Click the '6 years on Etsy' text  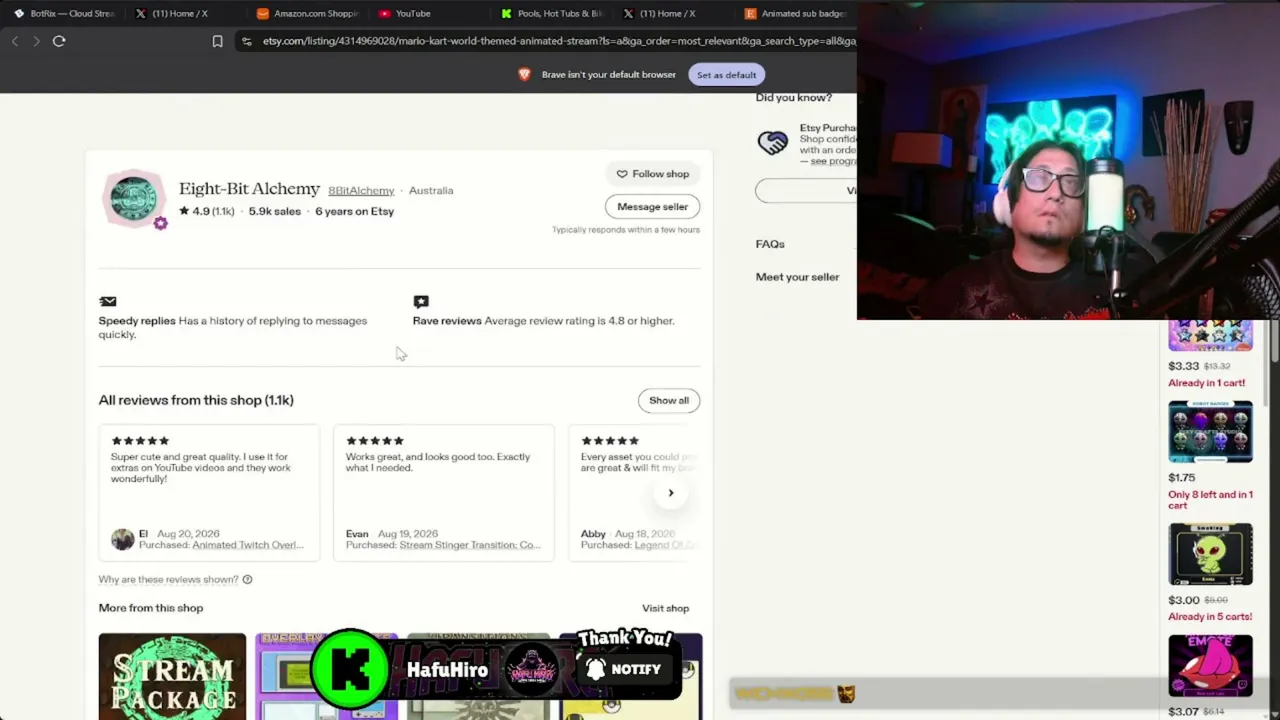coord(354,212)
